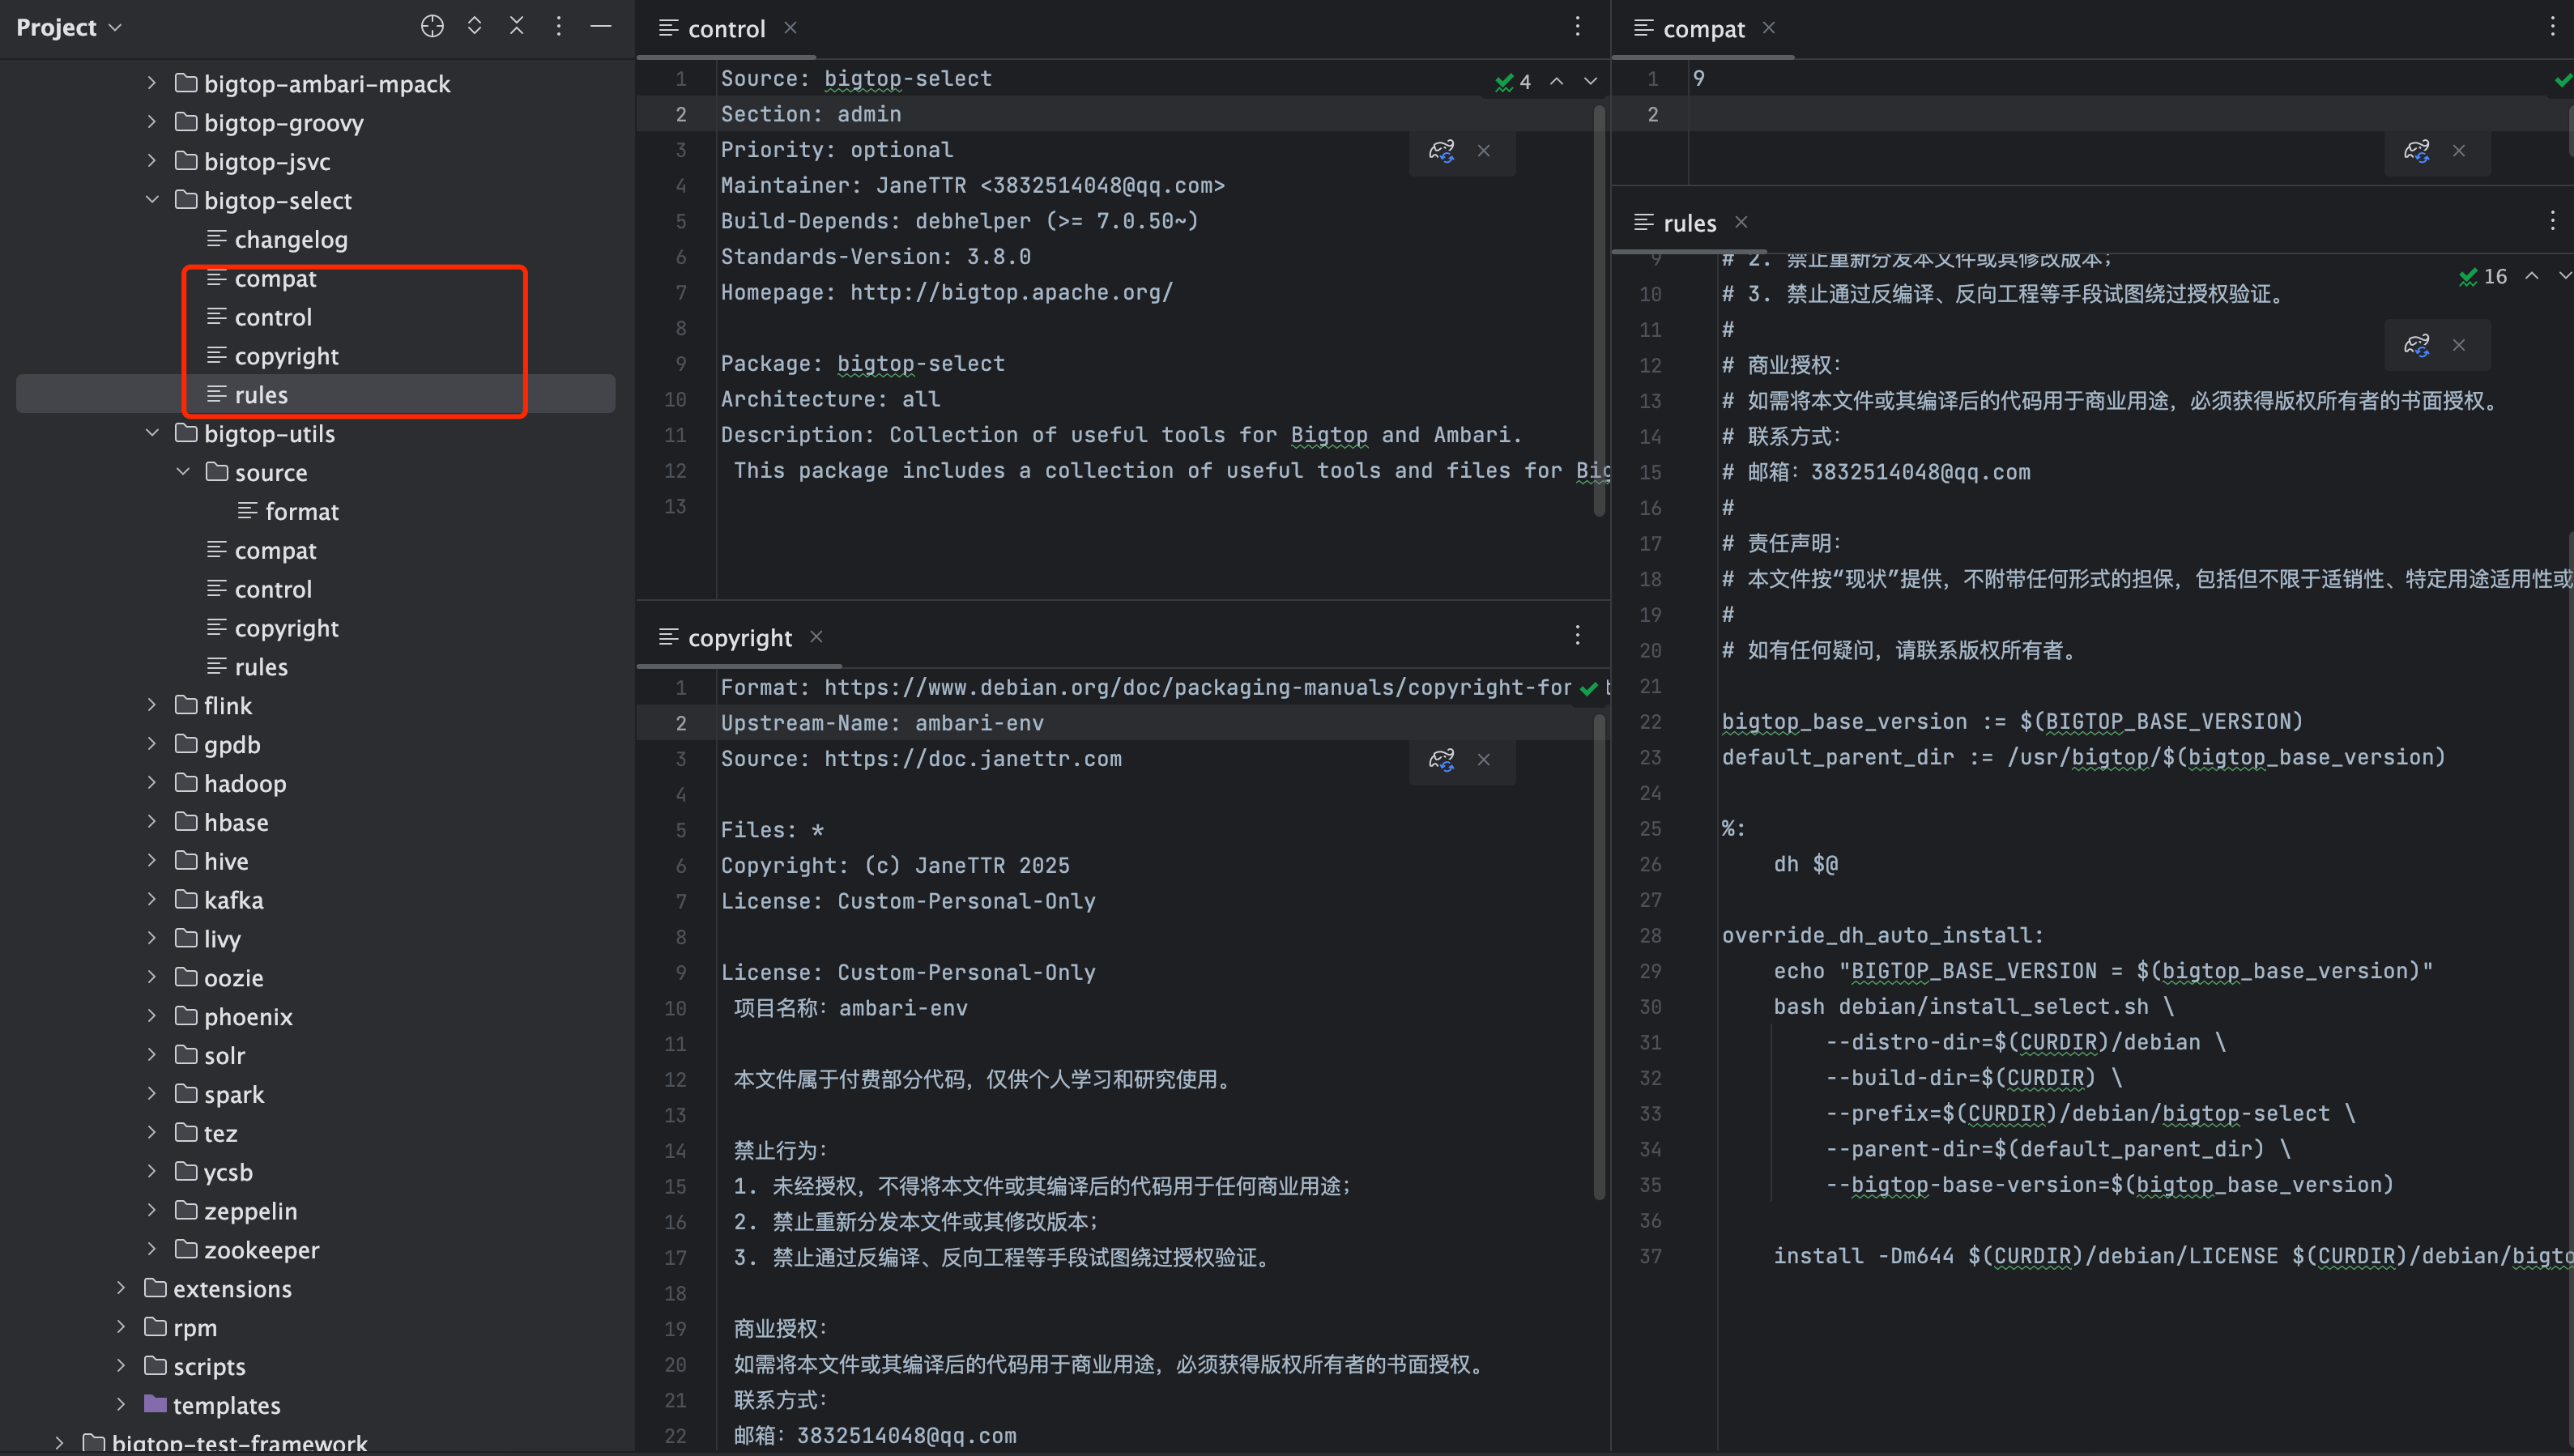Expand the extensions folder
This screenshot has height=1456, width=2574.
coord(121,1288)
